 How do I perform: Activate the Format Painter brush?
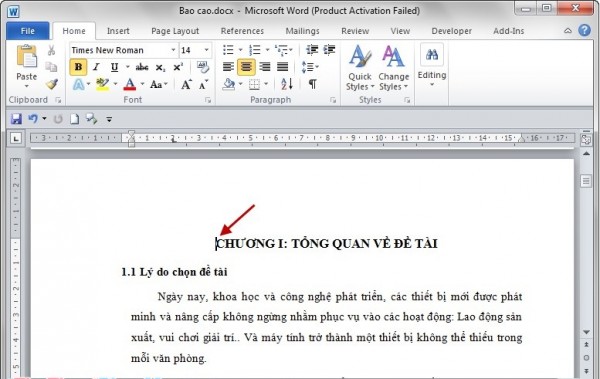coord(51,84)
